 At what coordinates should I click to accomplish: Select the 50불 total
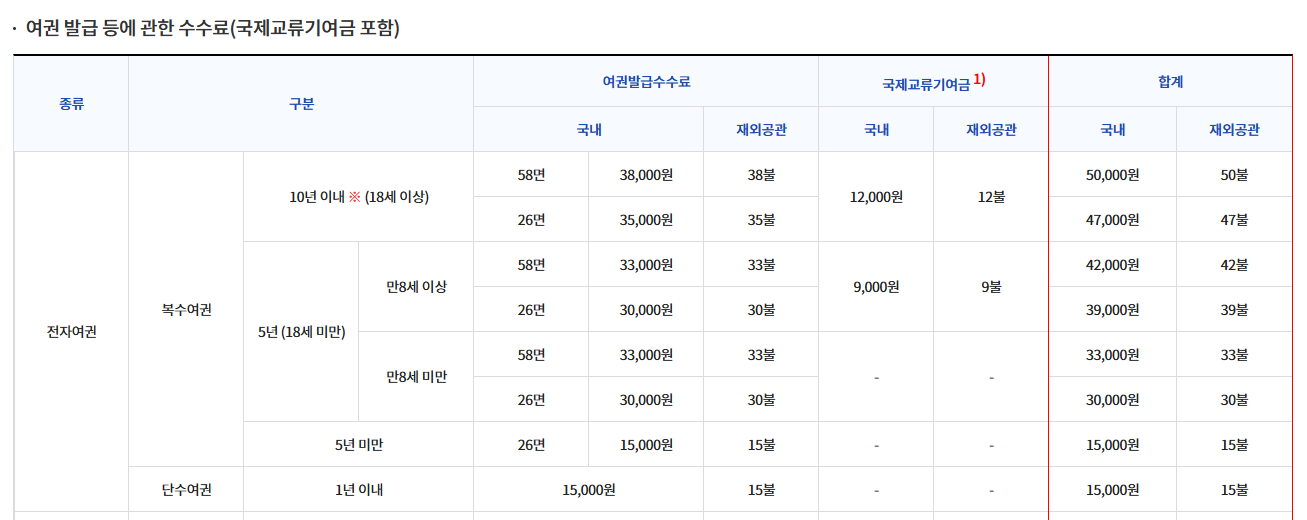coord(1234,174)
